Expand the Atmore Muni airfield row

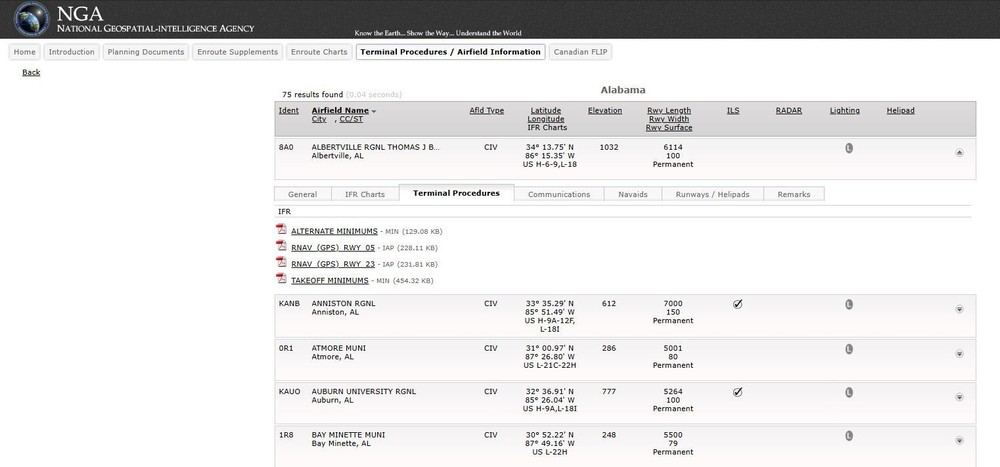coord(959,353)
